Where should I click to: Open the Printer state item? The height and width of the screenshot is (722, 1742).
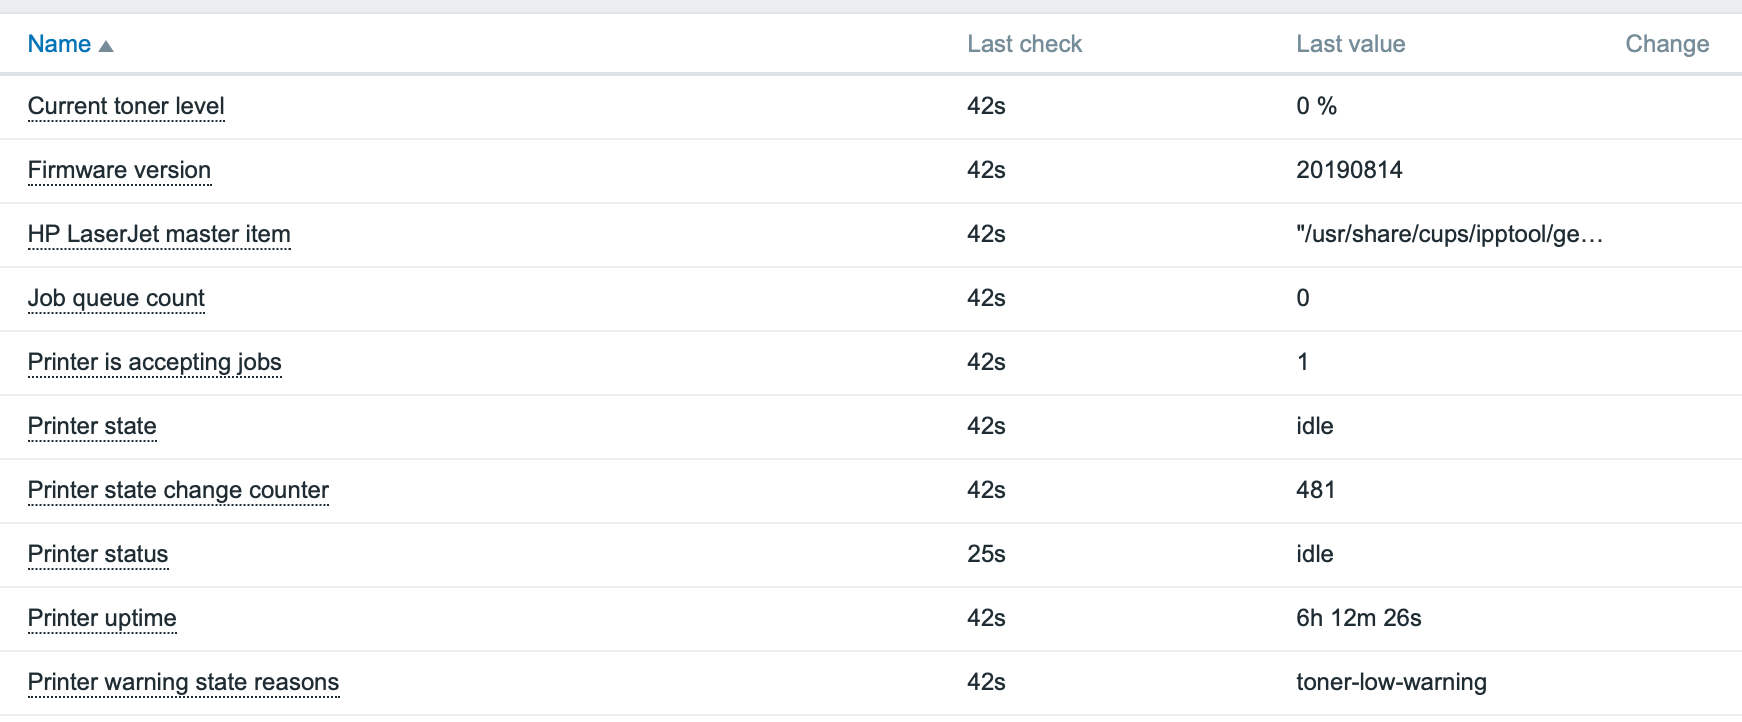click(x=92, y=426)
